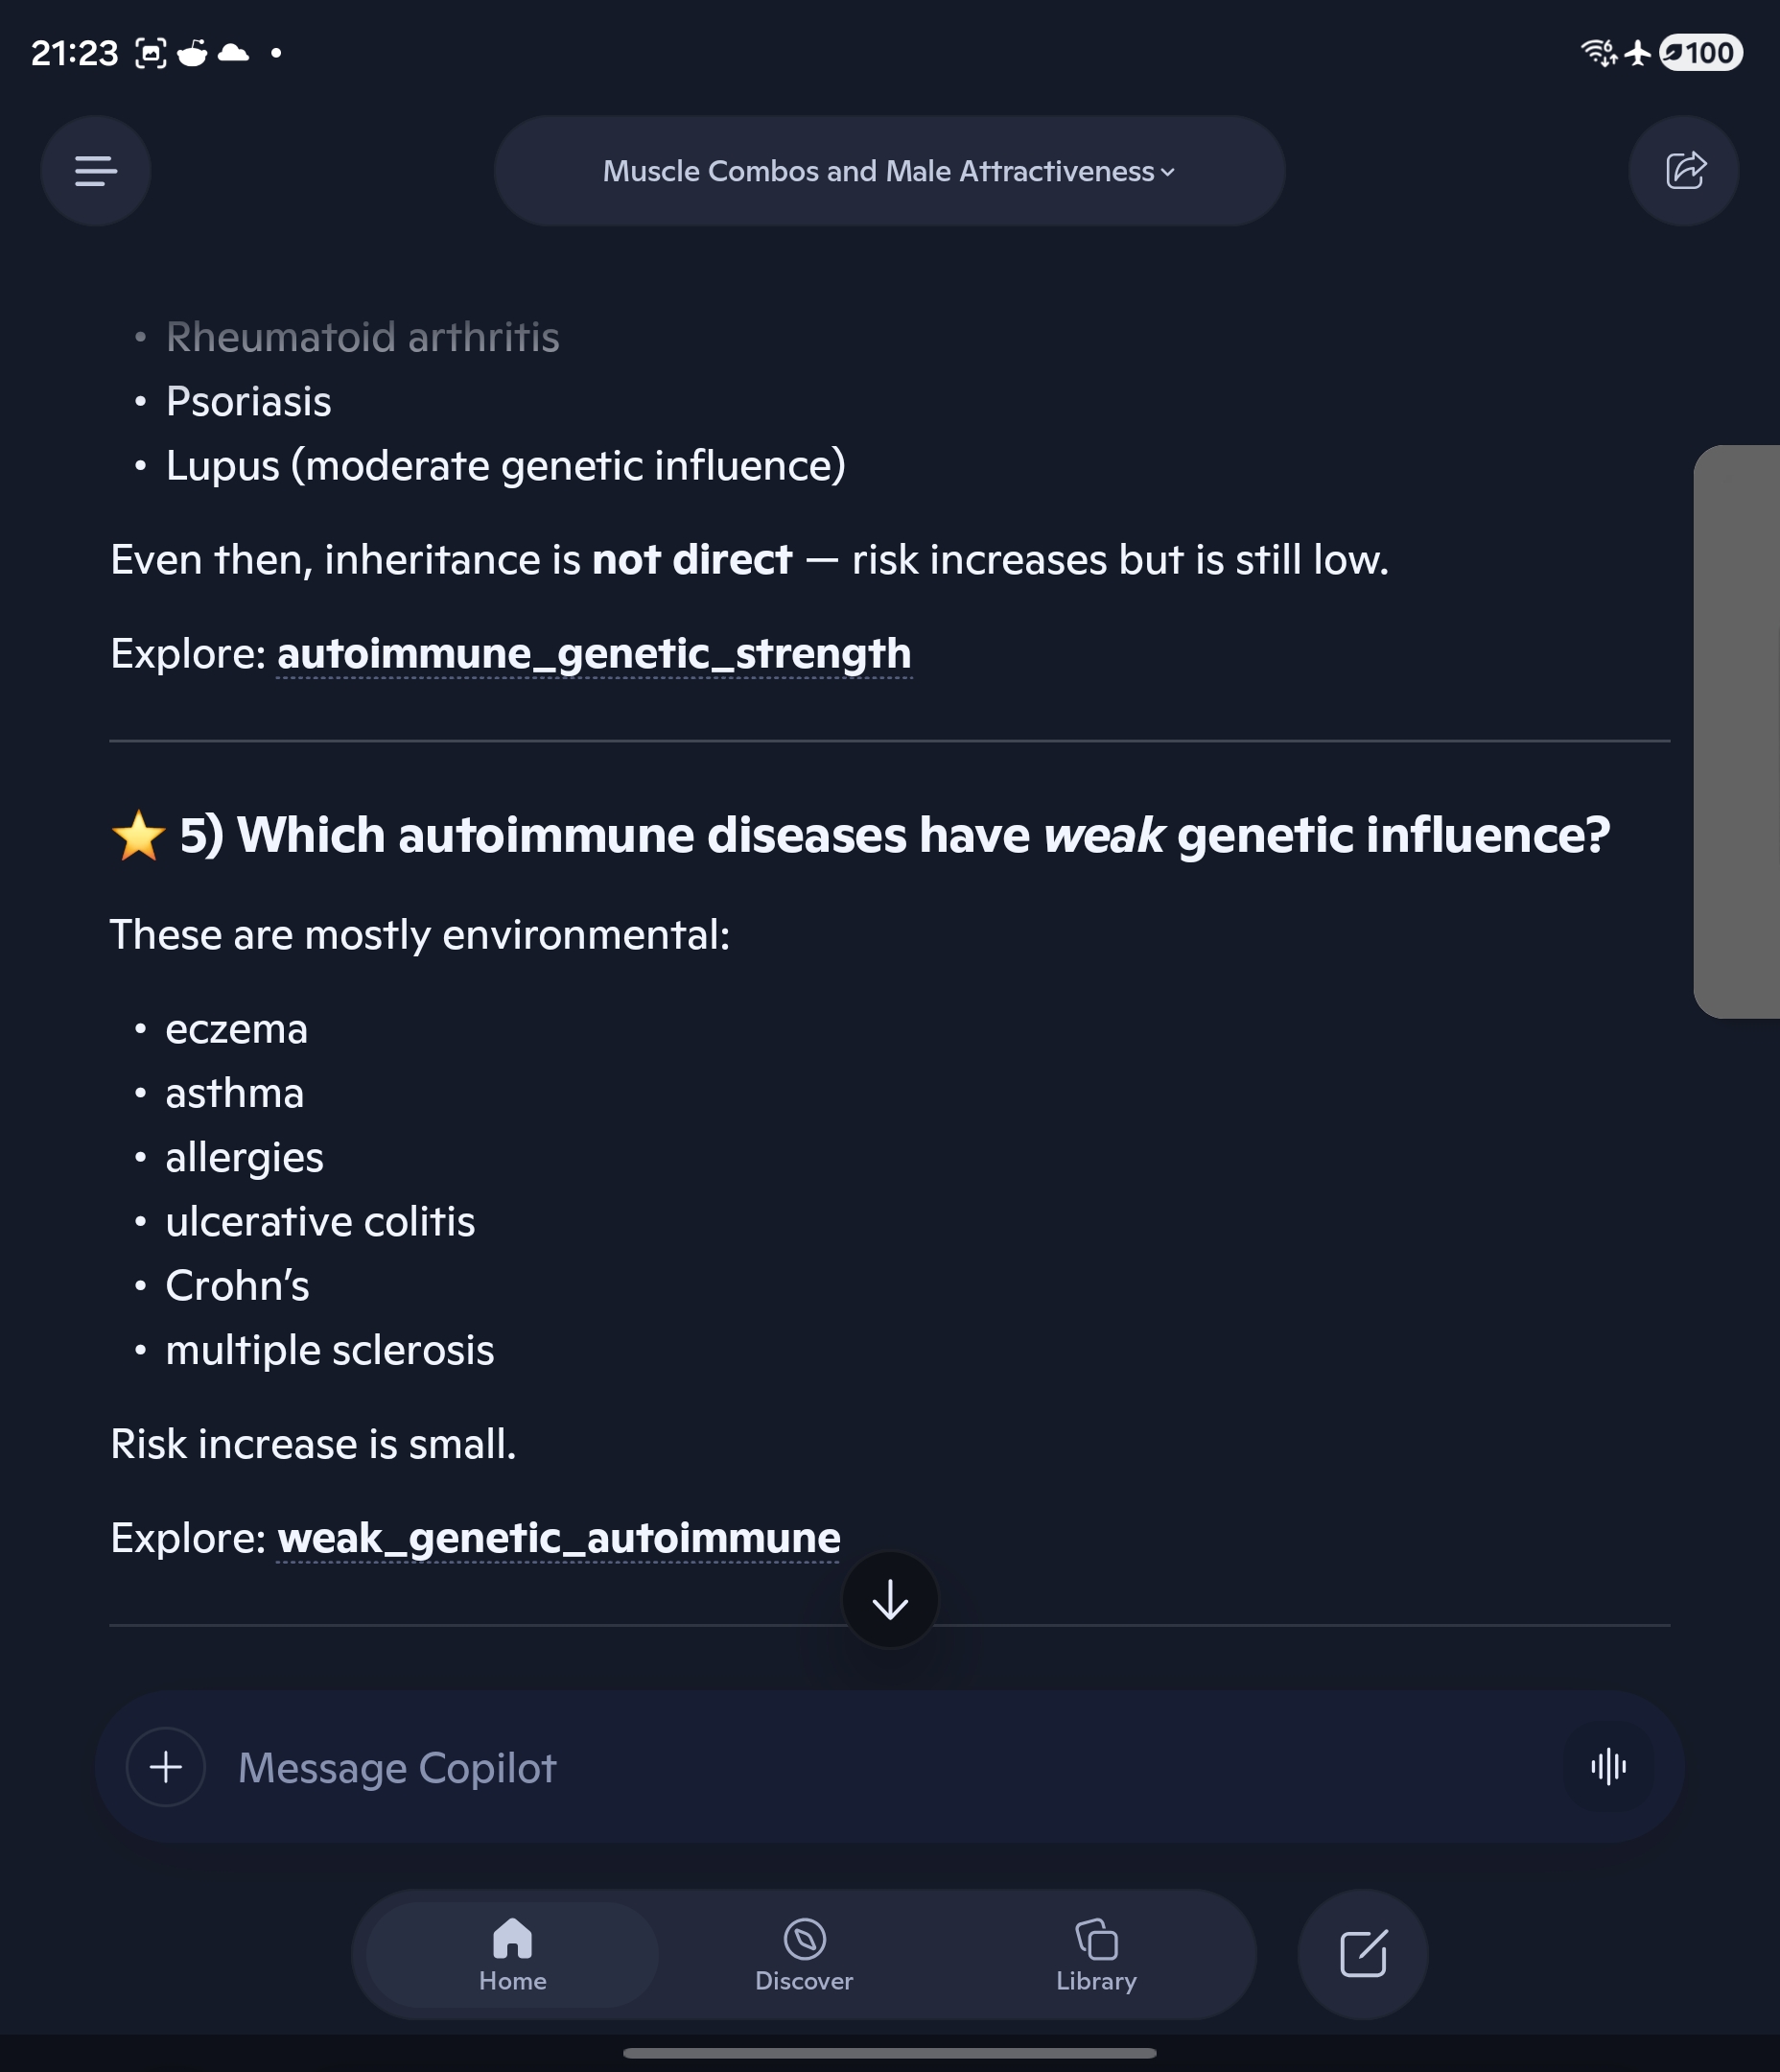Screen dimensions: 1780x2072
Task: Tap the Wi-Fi status icon
Action: (x=1598, y=52)
